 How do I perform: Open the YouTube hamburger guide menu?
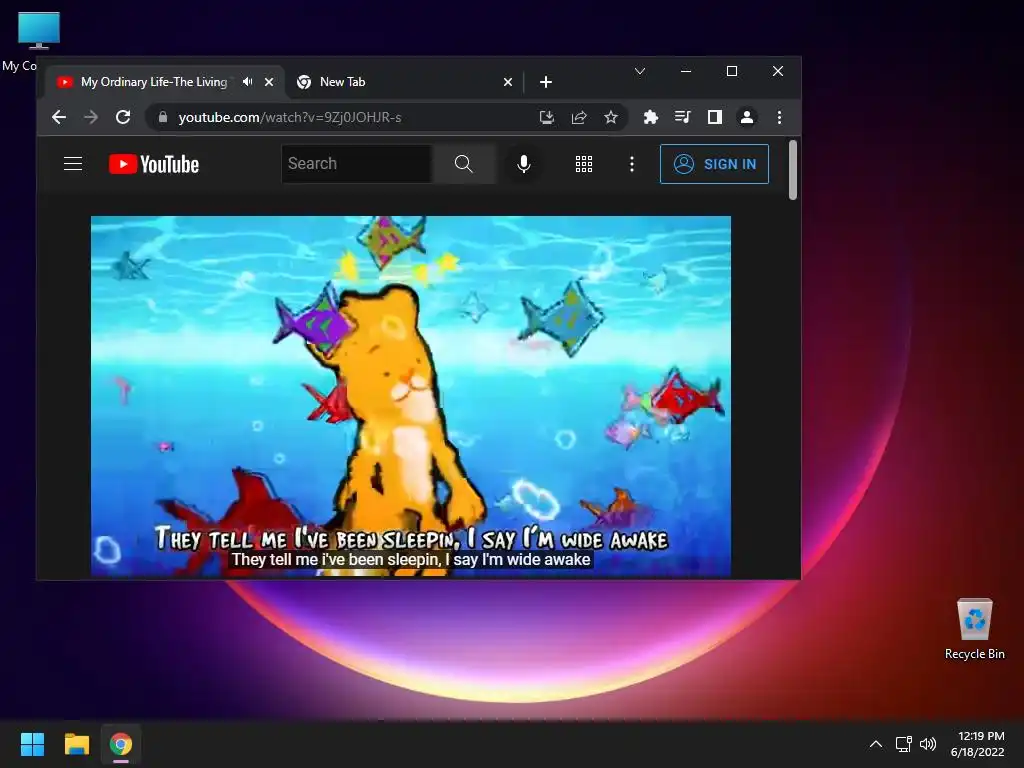click(x=73, y=164)
